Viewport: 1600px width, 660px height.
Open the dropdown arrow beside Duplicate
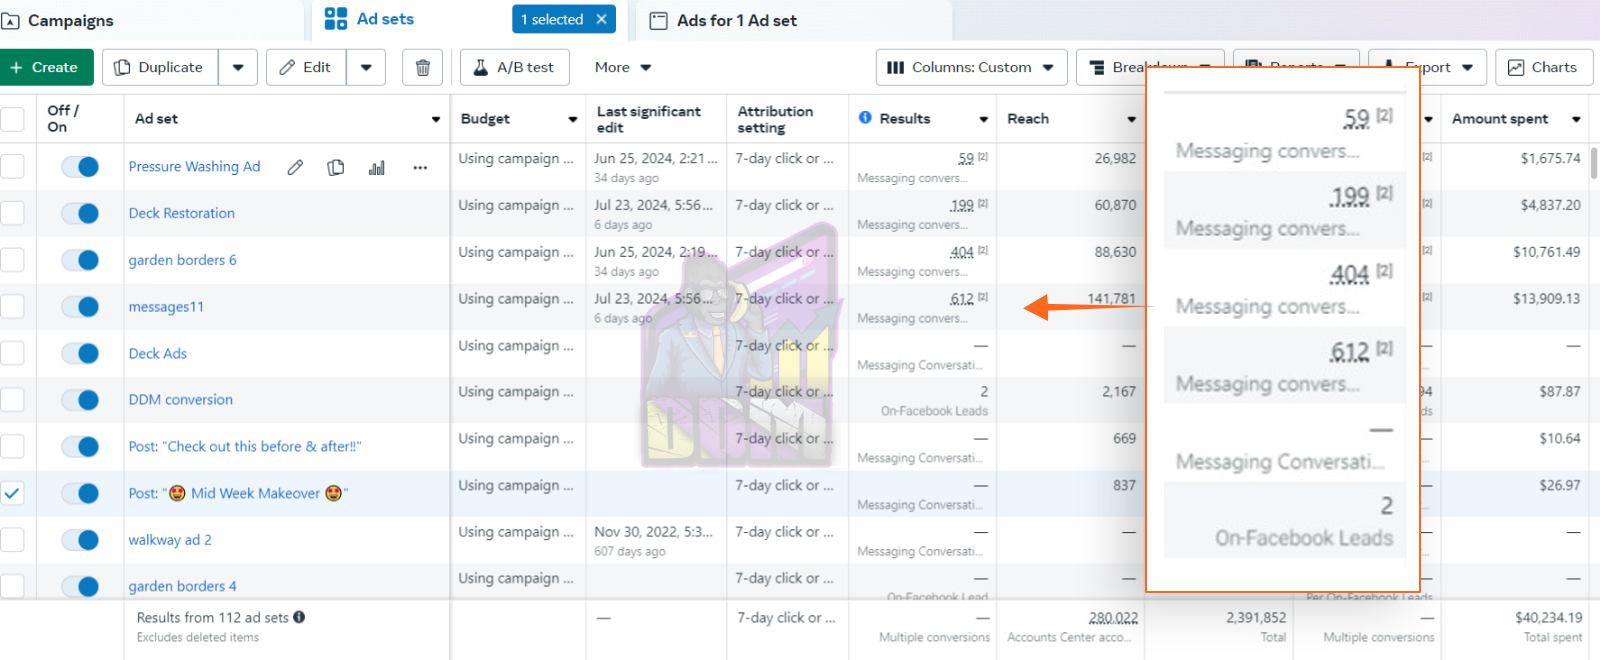point(238,67)
